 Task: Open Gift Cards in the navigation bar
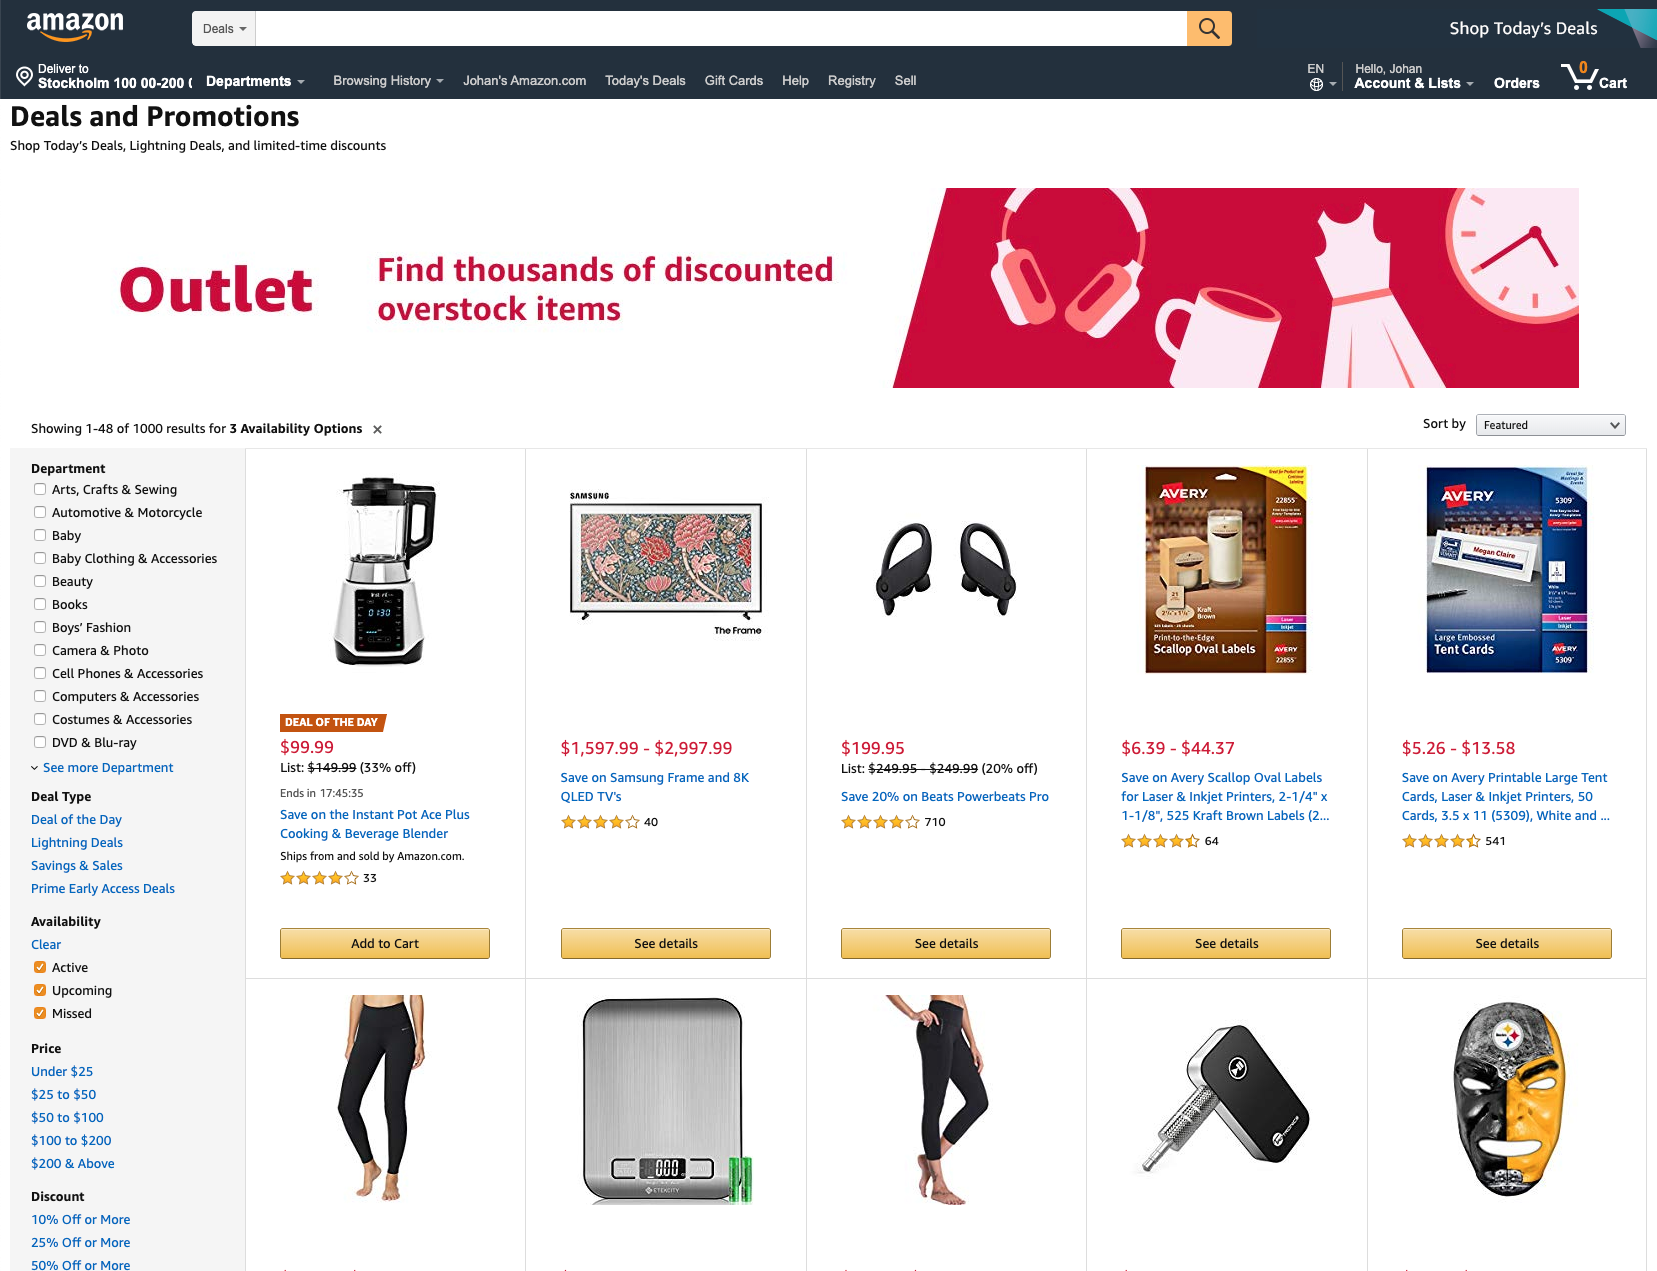pos(733,81)
